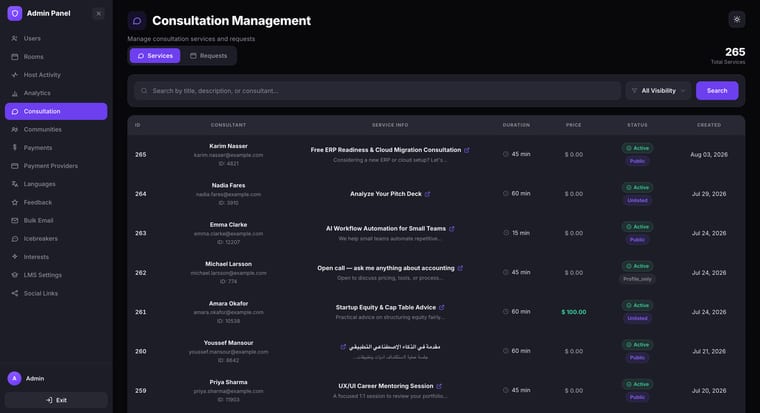Go to Rooms in the sidebar
Screen dimensions: 760x413
tap(56, 57)
